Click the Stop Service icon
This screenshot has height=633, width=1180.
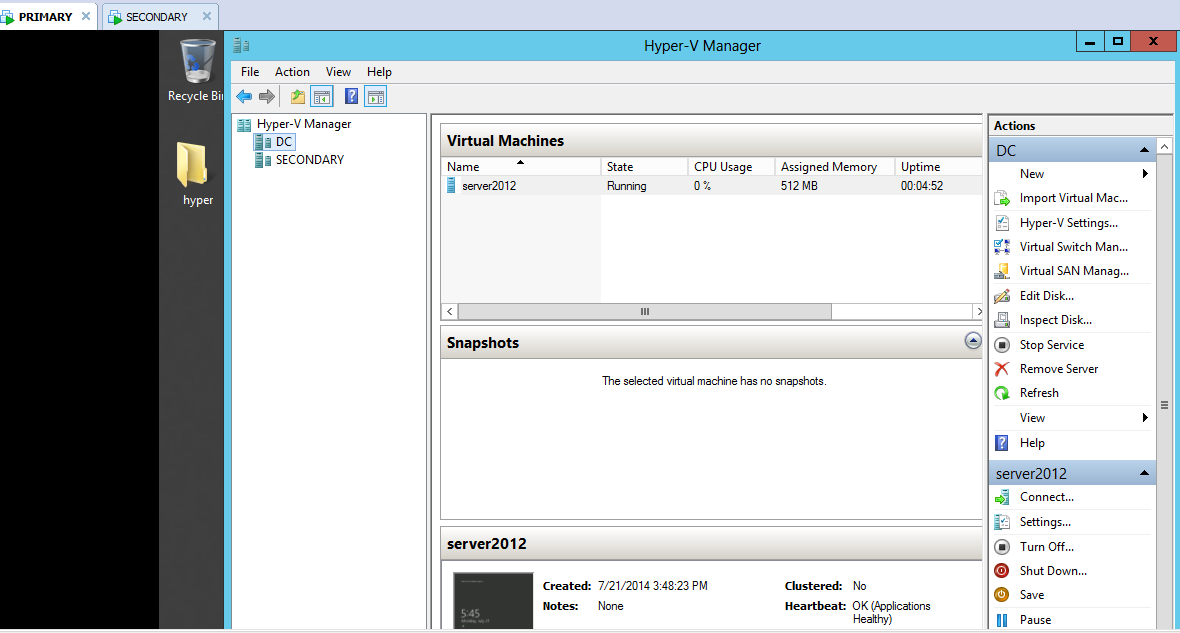tap(1002, 345)
